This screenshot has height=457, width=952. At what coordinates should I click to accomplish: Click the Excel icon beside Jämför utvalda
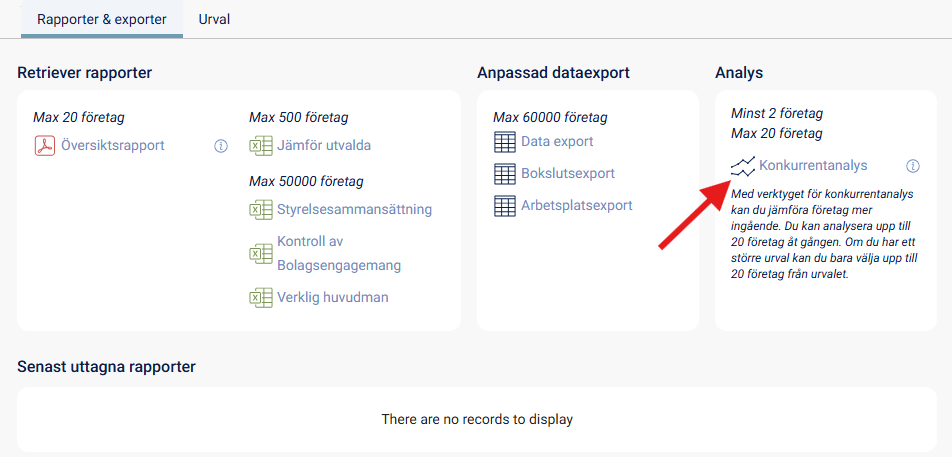(261, 146)
